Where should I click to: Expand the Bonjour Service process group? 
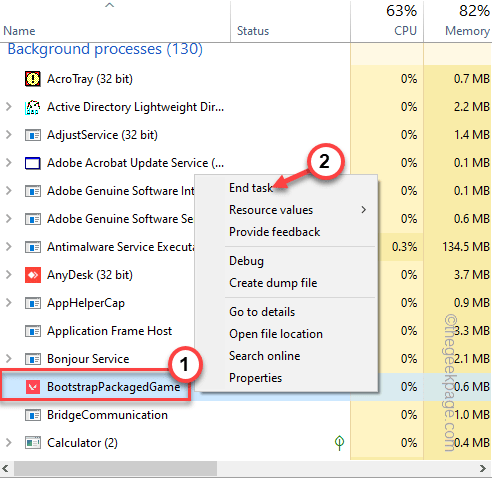click(9, 359)
